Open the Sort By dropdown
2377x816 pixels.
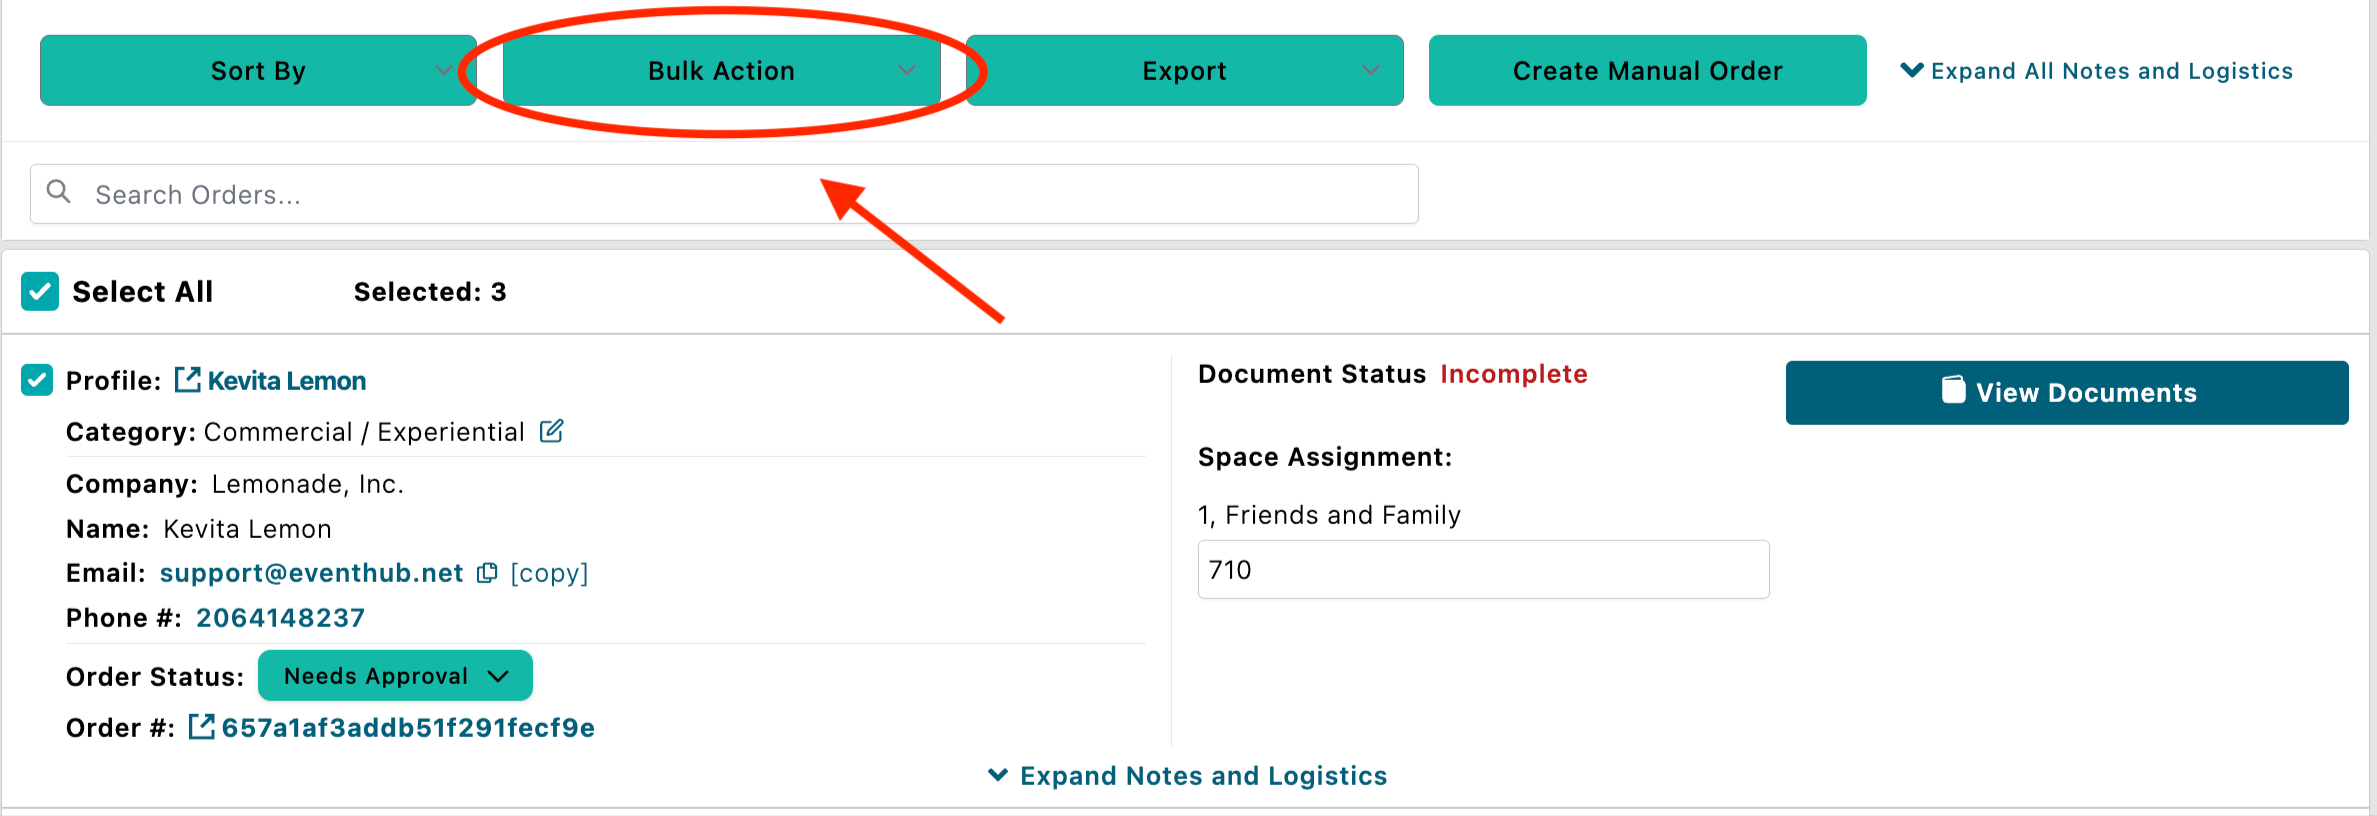pyautogui.click(x=258, y=70)
